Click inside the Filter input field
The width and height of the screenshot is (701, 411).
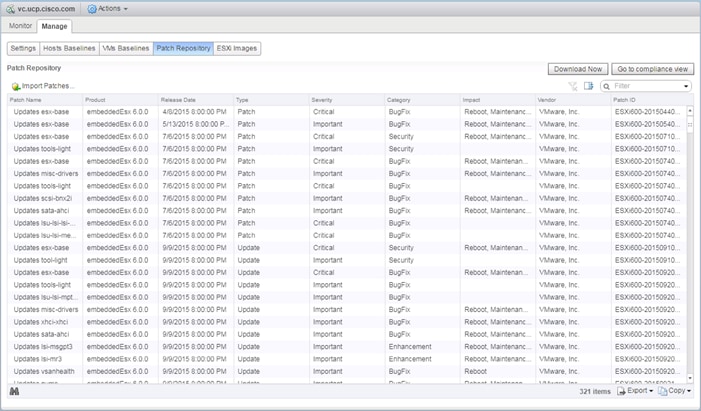[647, 86]
